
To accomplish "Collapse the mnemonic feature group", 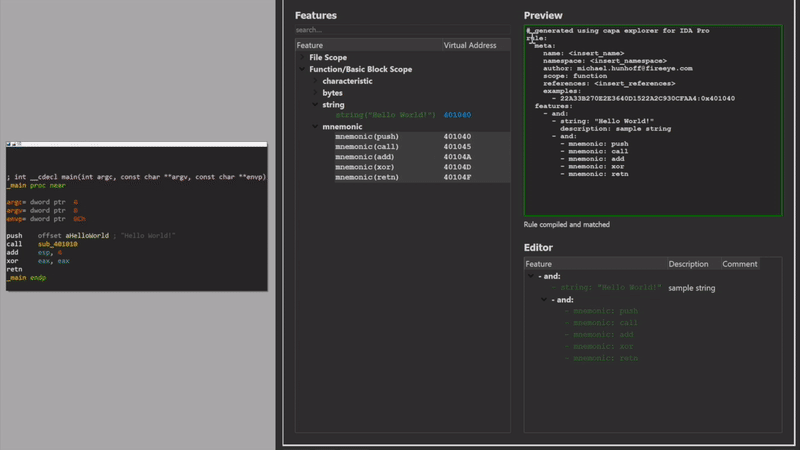I will pos(315,126).
